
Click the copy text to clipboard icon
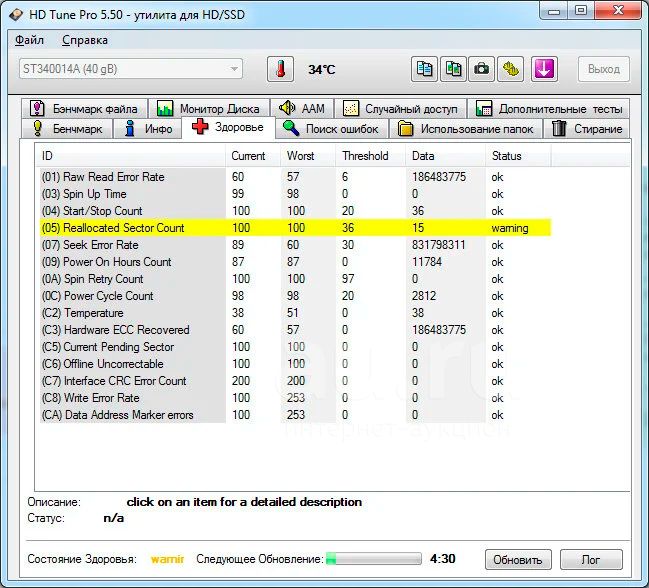424,69
